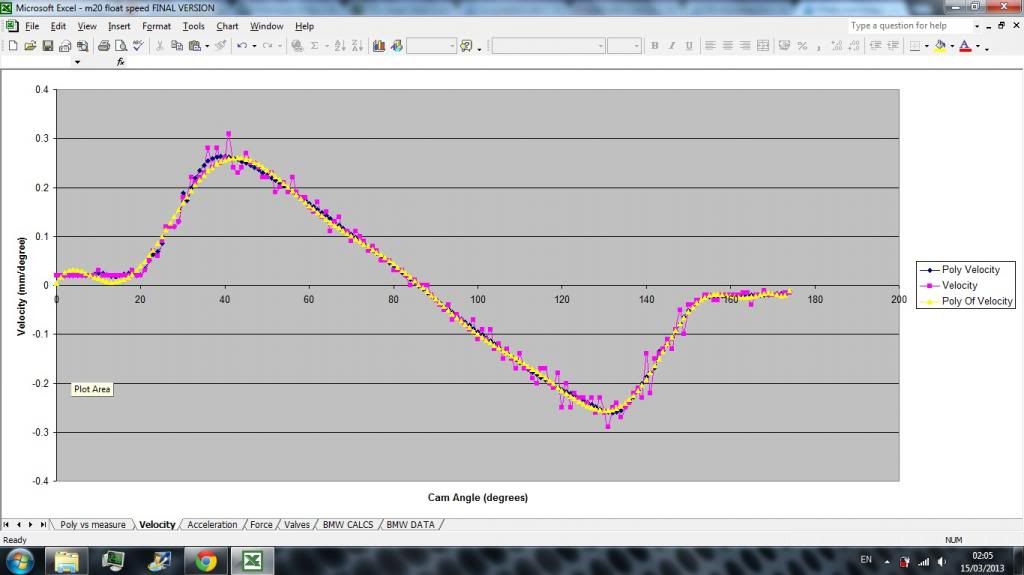This screenshot has width=1024, height=575.
Task: Click the Chart Wizard icon
Action: coord(379,46)
